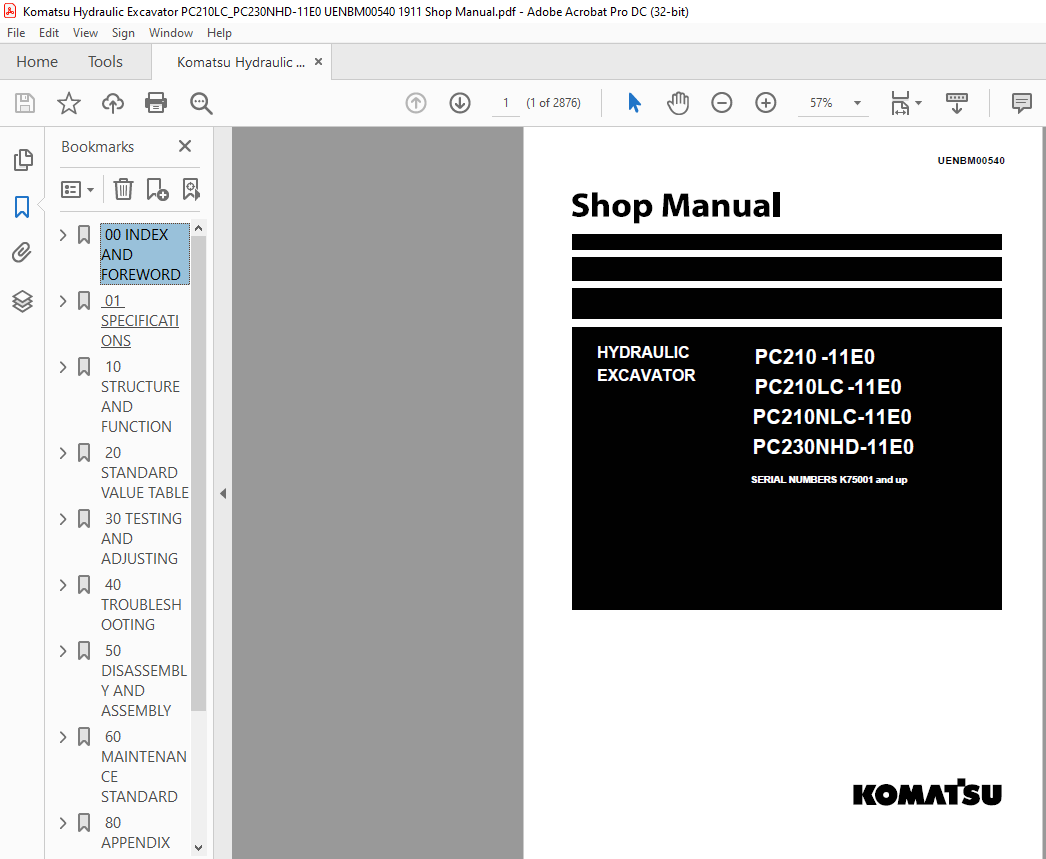
Task: Jump to 40 TROUBLESHOOTING bookmark
Action: [x=141, y=605]
